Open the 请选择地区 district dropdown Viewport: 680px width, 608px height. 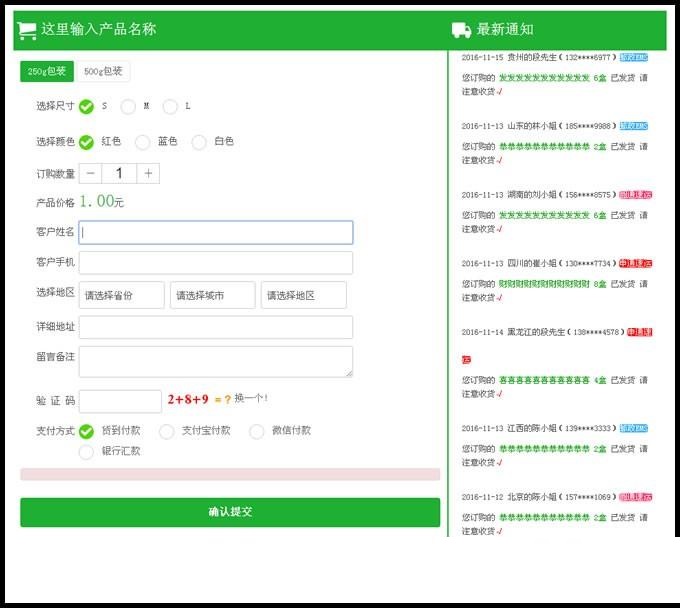tap(303, 295)
